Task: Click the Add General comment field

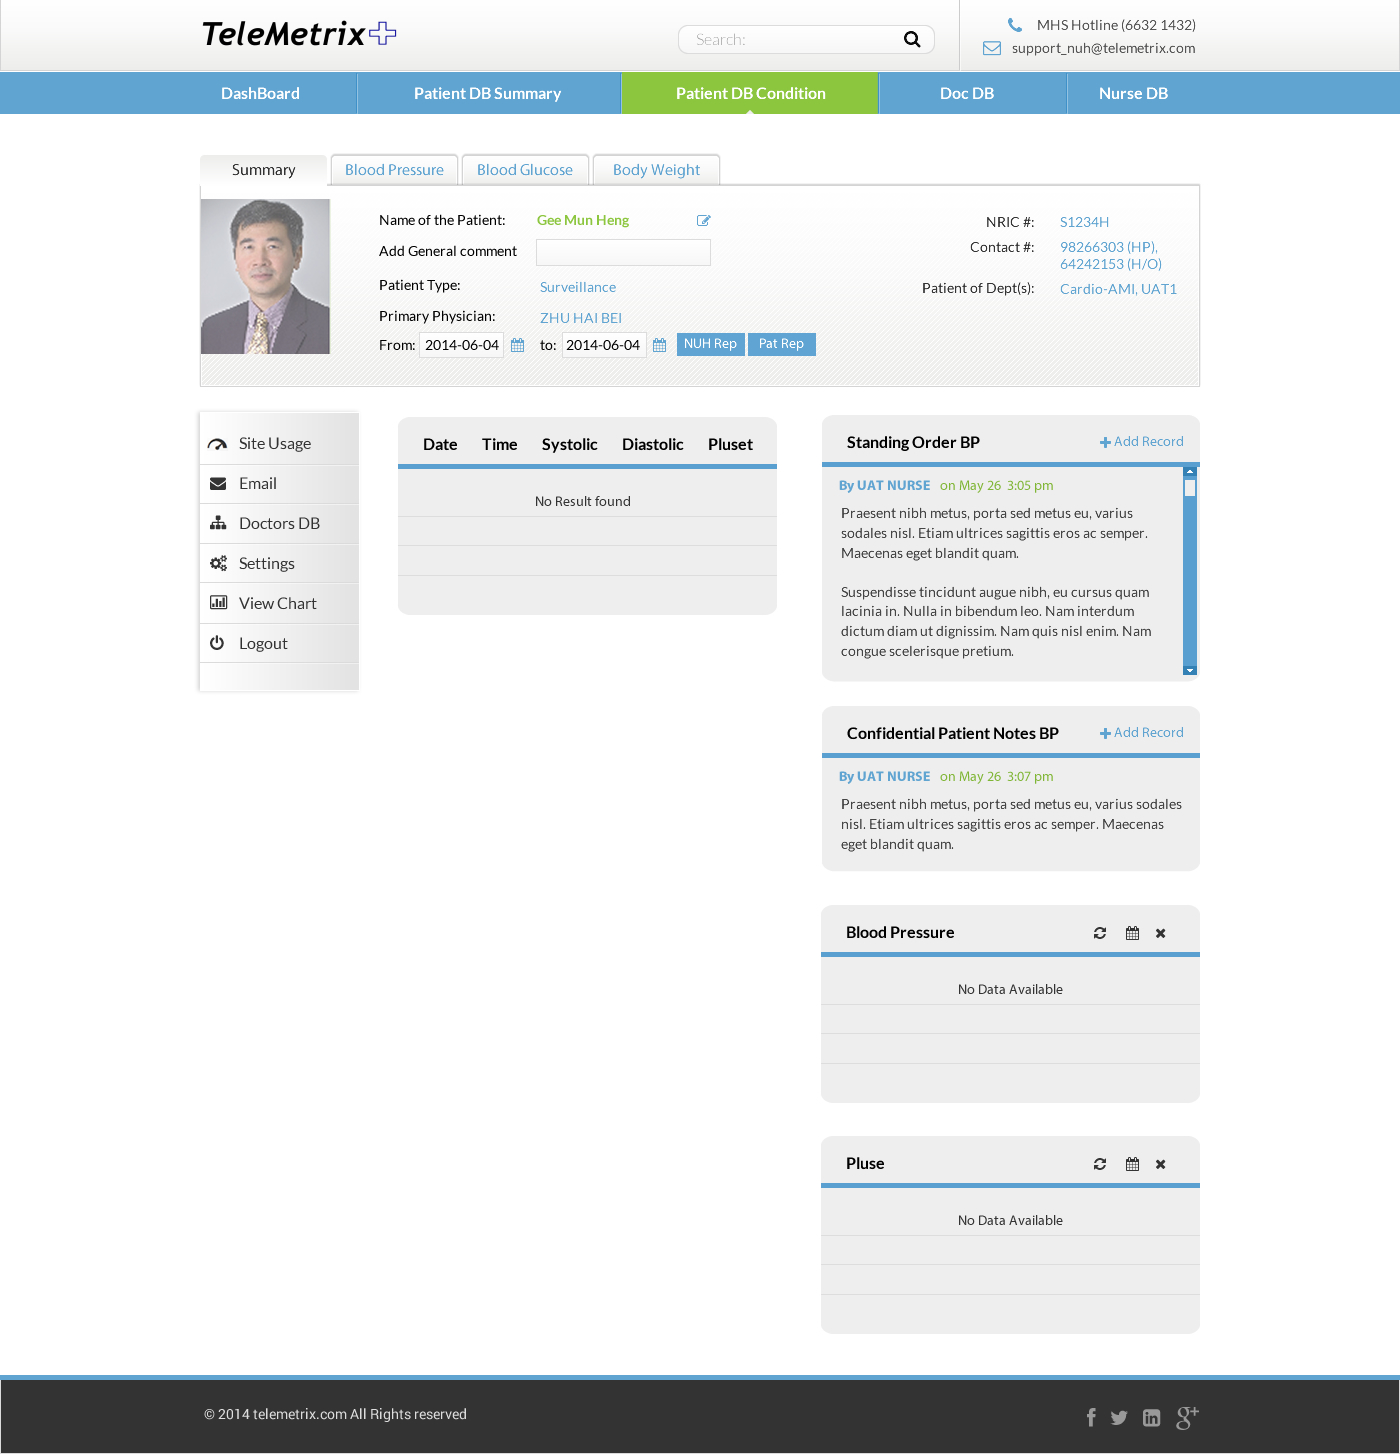Action: (623, 252)
